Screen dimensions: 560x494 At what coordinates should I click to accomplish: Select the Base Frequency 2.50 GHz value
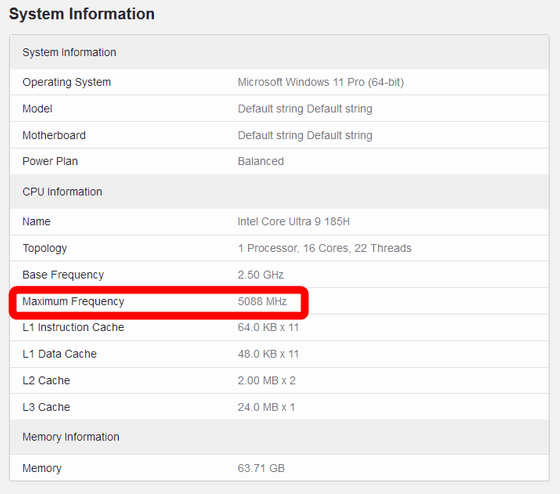(x=261, y=275)
